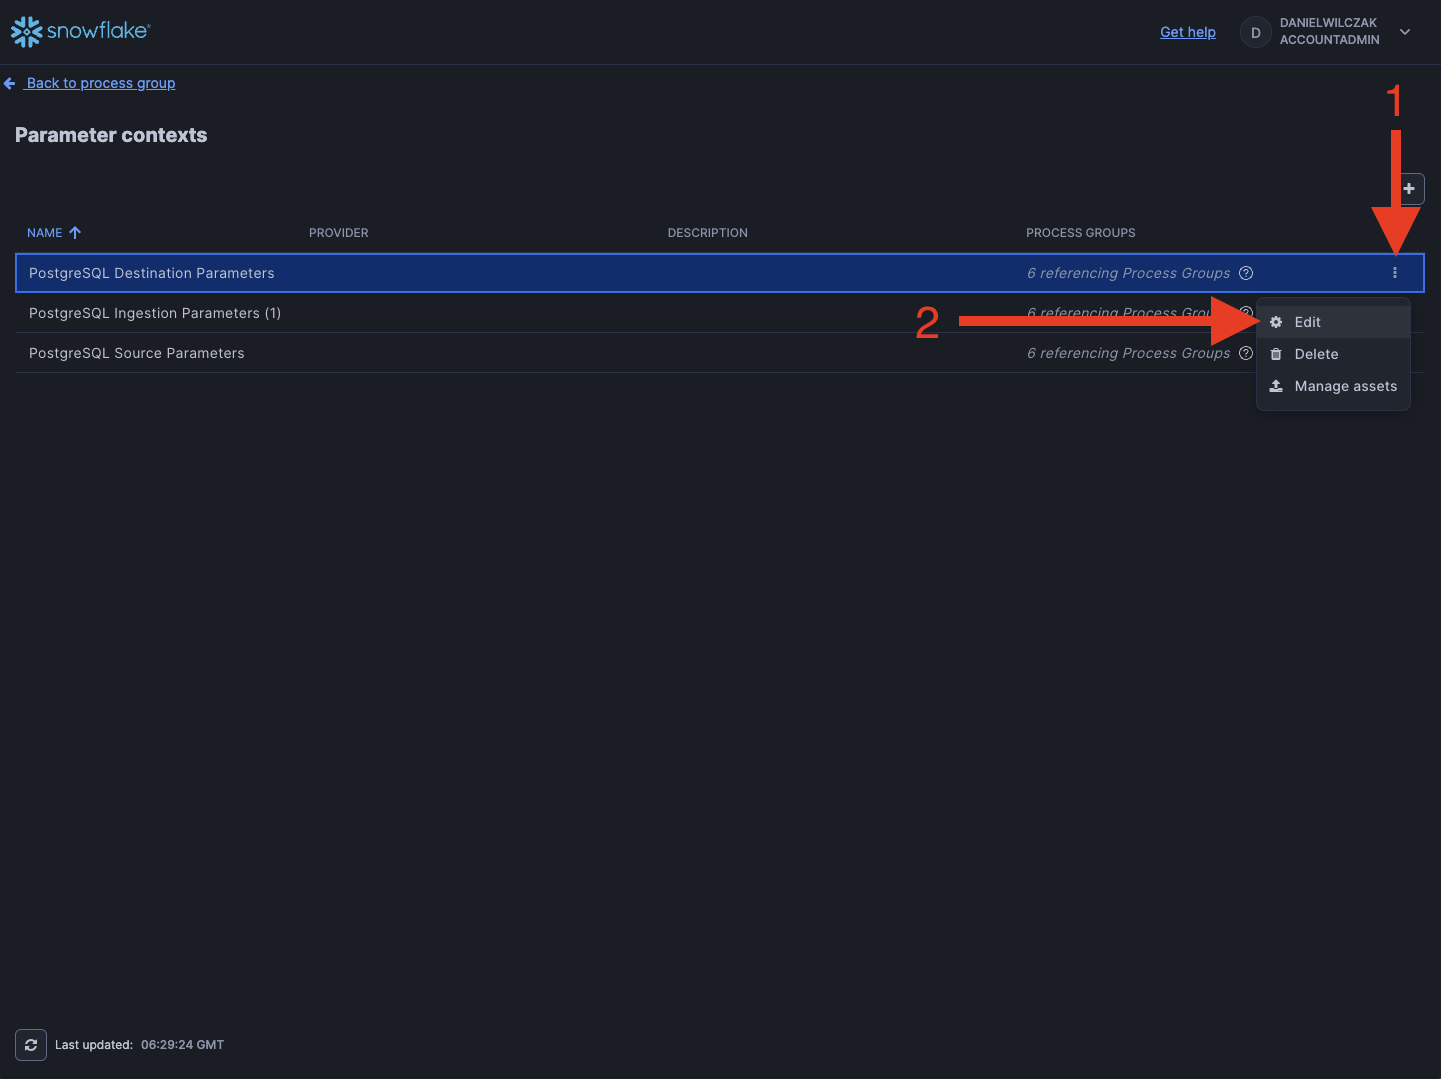The width and height of the screenshot is (1441, 1079).
Task: Click the back arrow icon near process group link
Action: [10, 84]
